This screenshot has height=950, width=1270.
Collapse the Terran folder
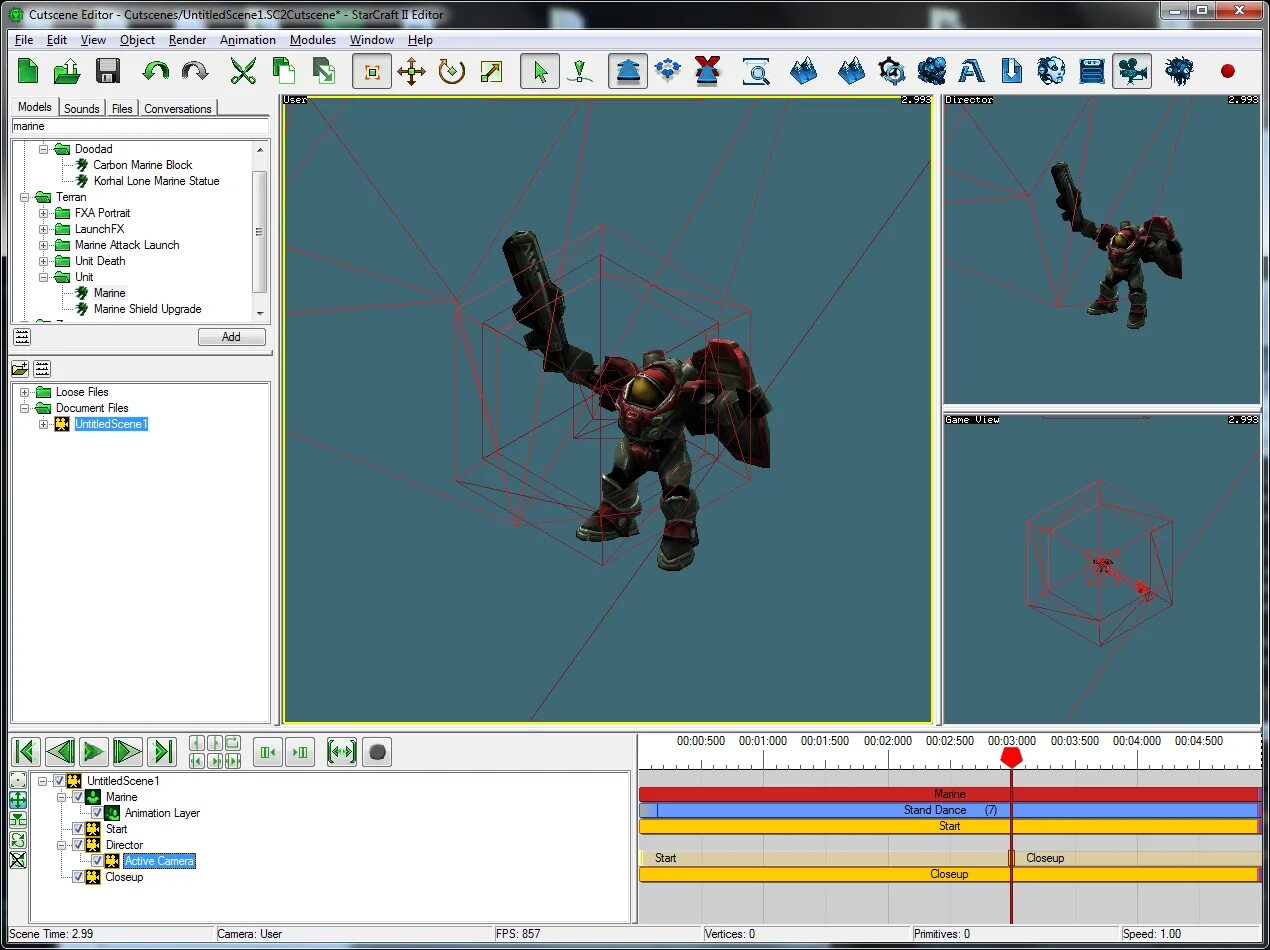[25, 197]
